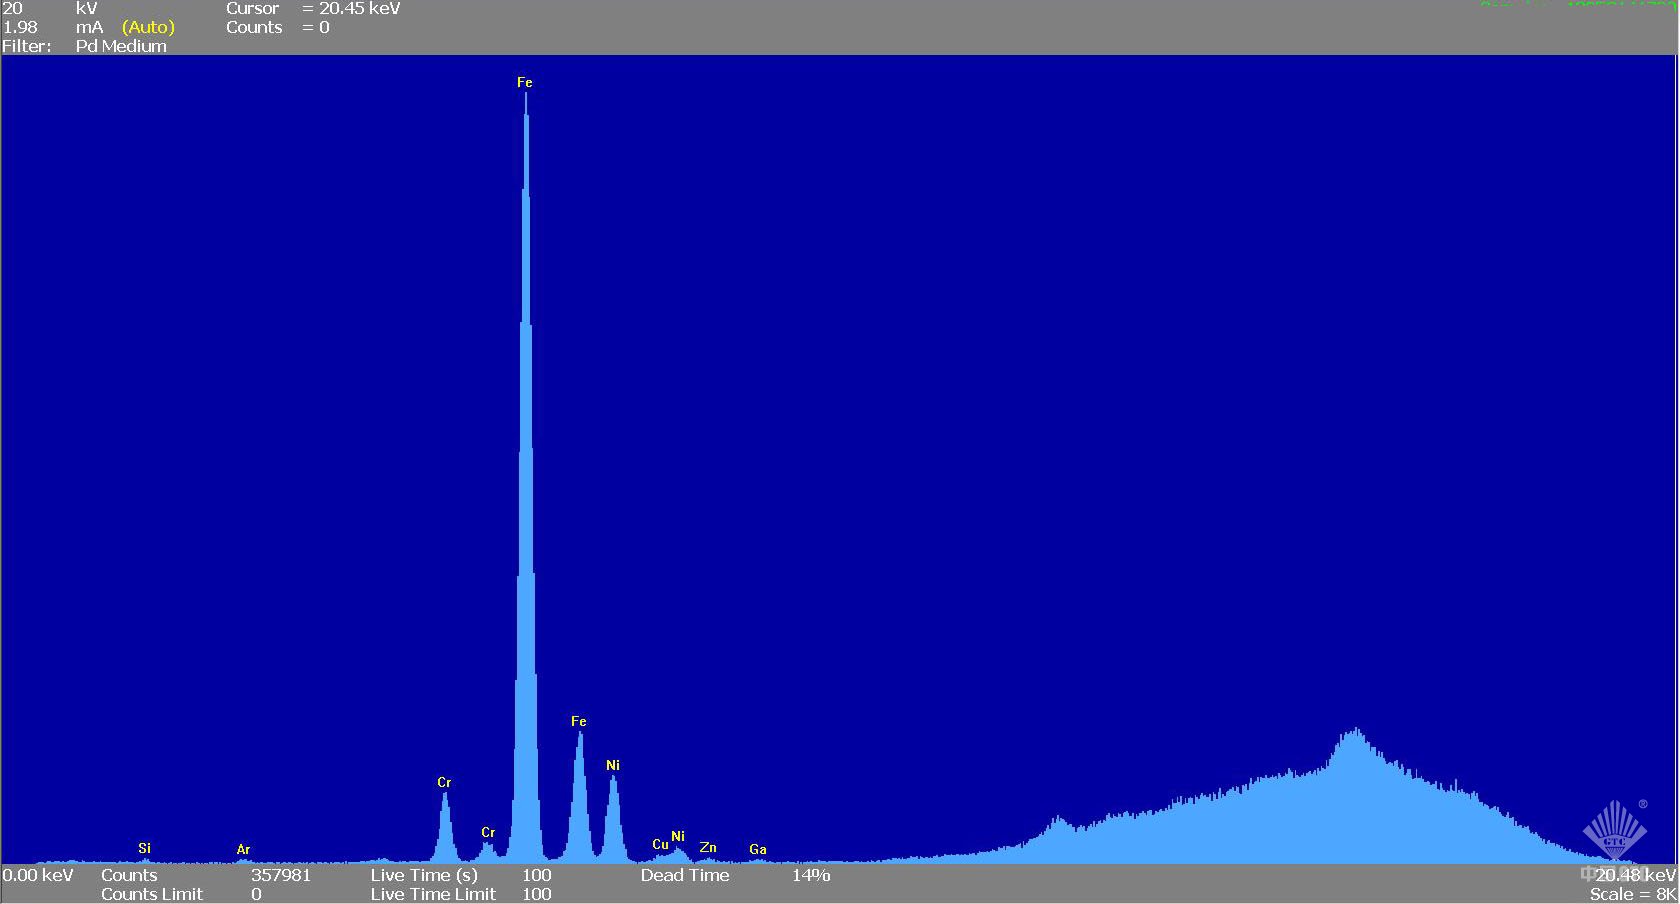Click the Pd Medium filter value
The height and width of the screenshot is (904, 1680).
[x=121, y=46]
